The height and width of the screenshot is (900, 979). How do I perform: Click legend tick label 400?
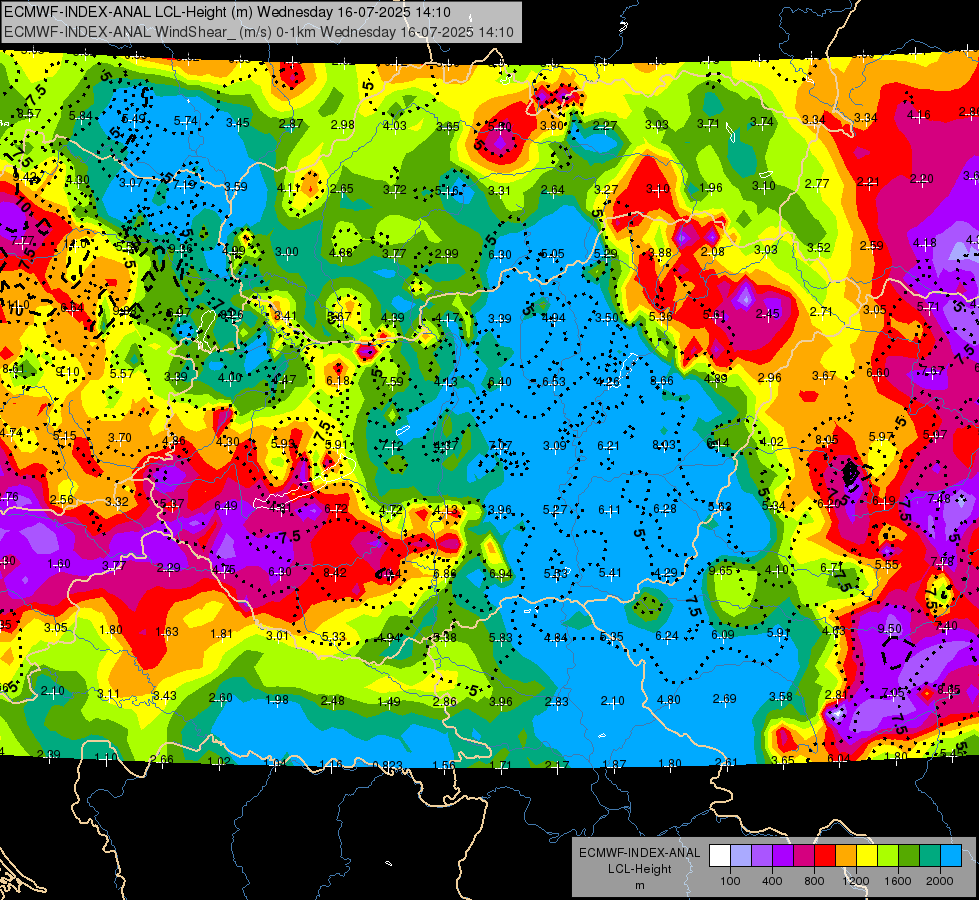(x=772, y=881)
